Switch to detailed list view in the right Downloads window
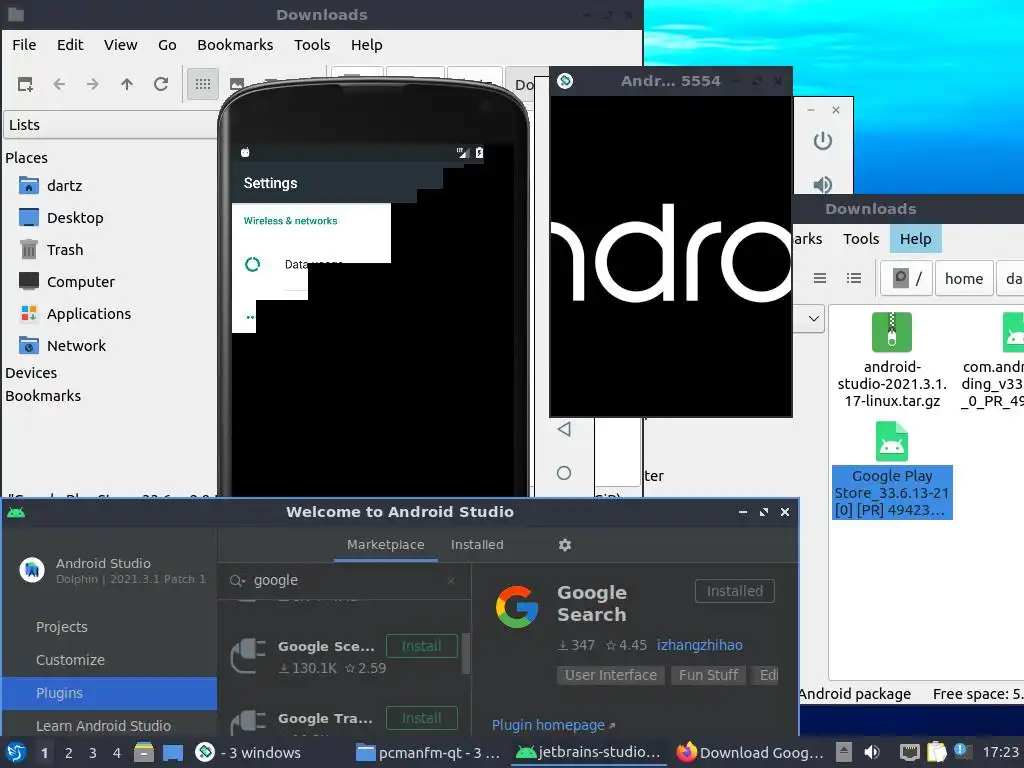The height and width of the screenshot is (768, 1024). tap(854, 278)
